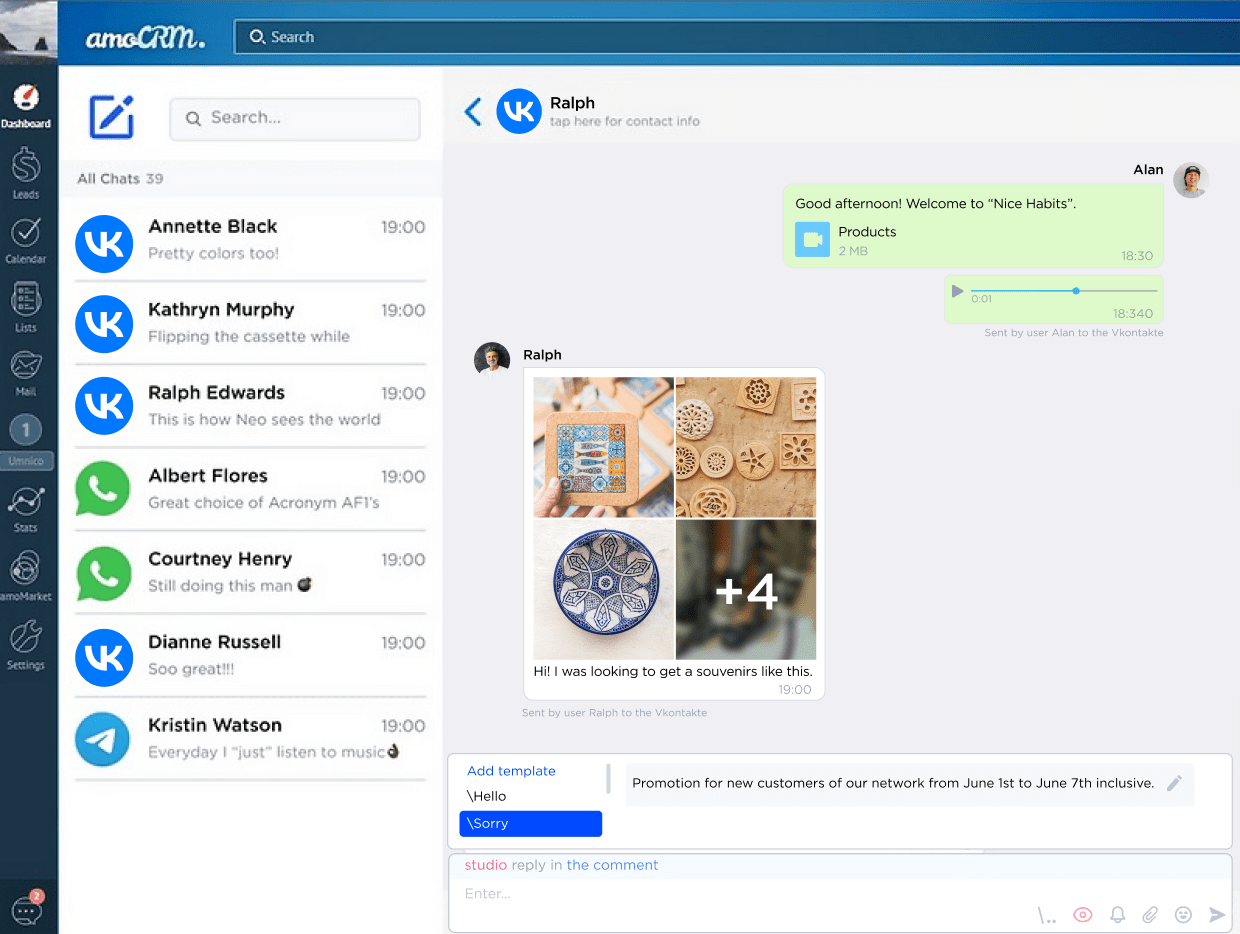Select the \Hello template
1240x934 pixels.
click(x=485, y=795)
